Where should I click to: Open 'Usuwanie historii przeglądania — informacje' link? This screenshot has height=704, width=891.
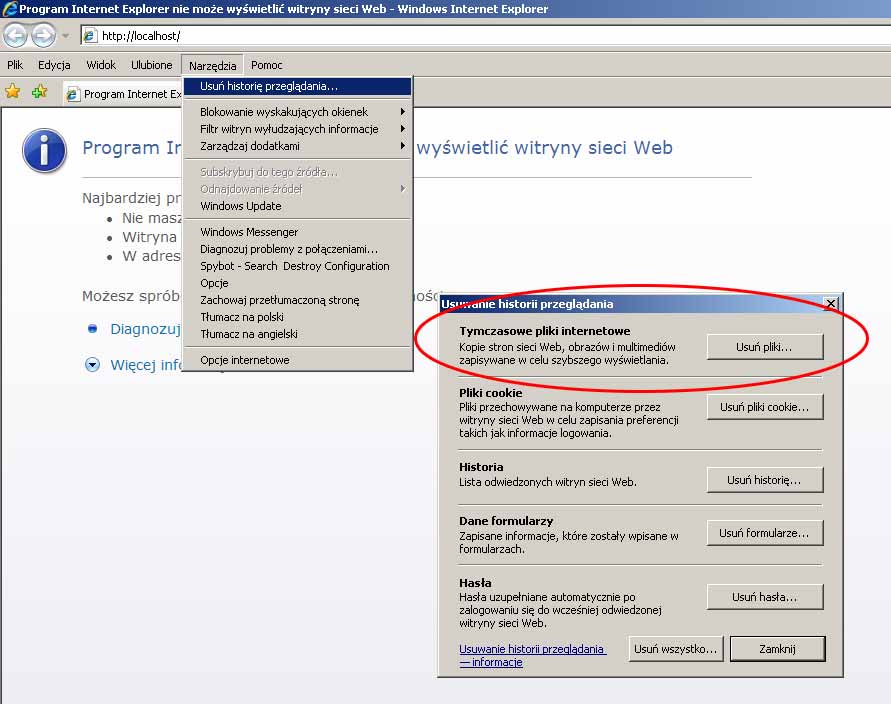click(x=532, y=655)
